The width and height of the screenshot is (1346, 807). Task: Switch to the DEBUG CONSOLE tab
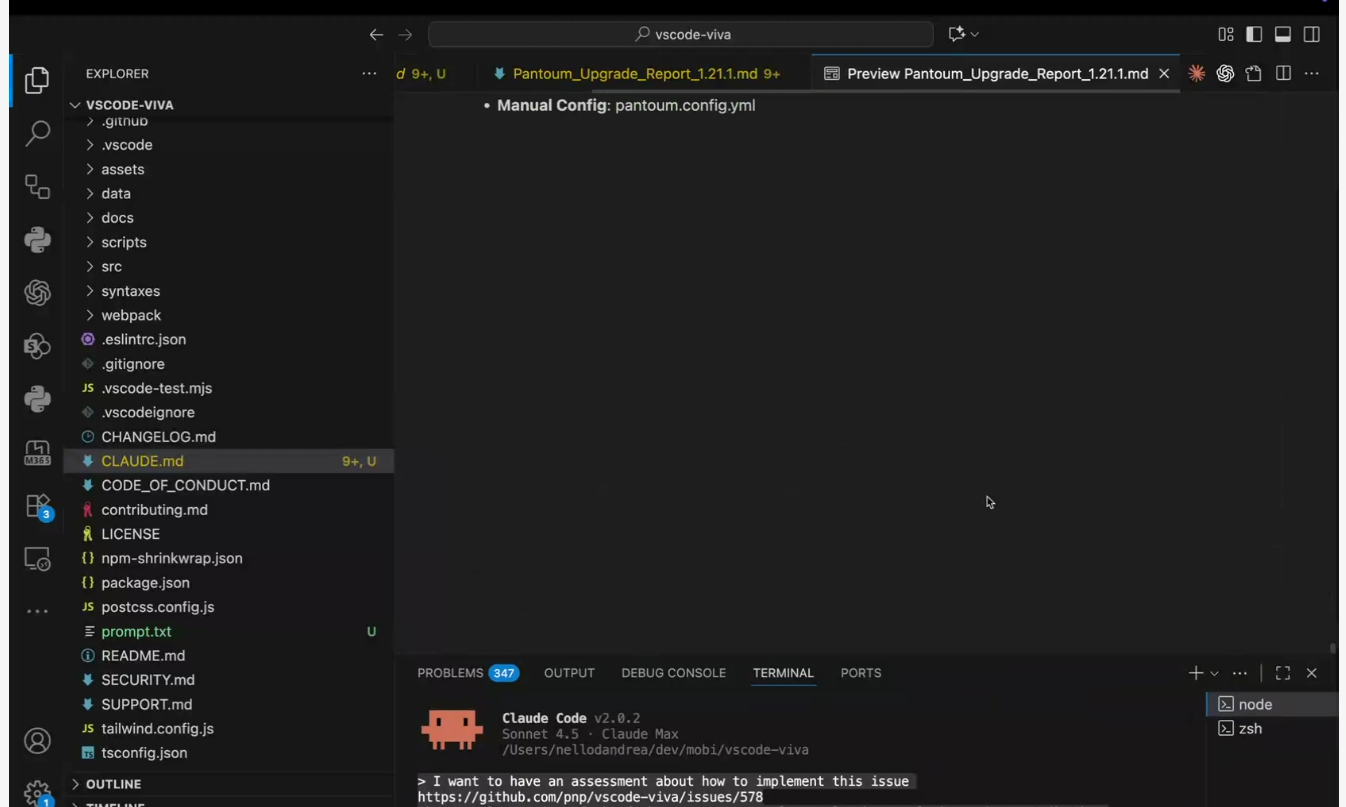pos(673,673)
